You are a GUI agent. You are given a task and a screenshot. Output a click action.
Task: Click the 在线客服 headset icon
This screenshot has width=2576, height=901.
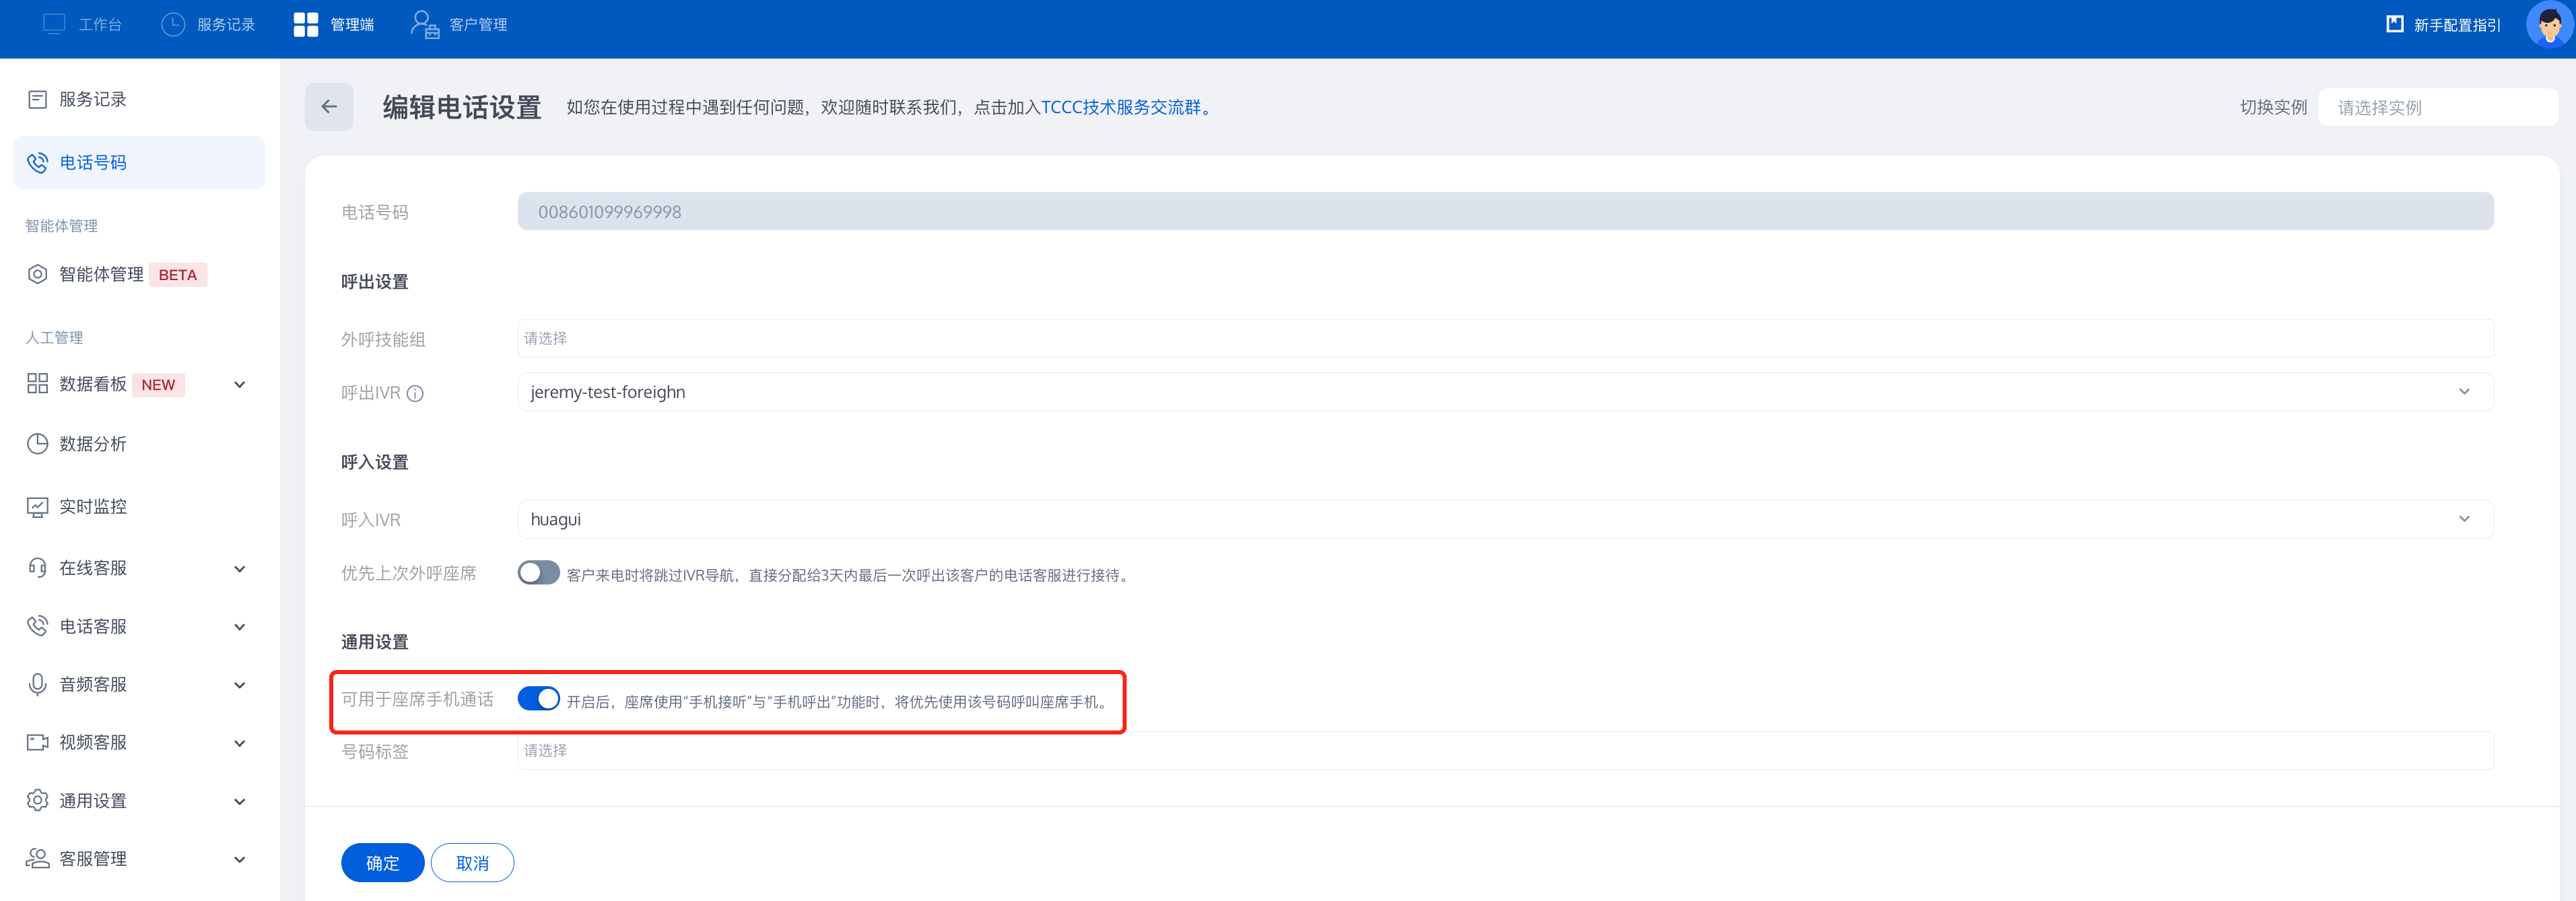point(37,568)
